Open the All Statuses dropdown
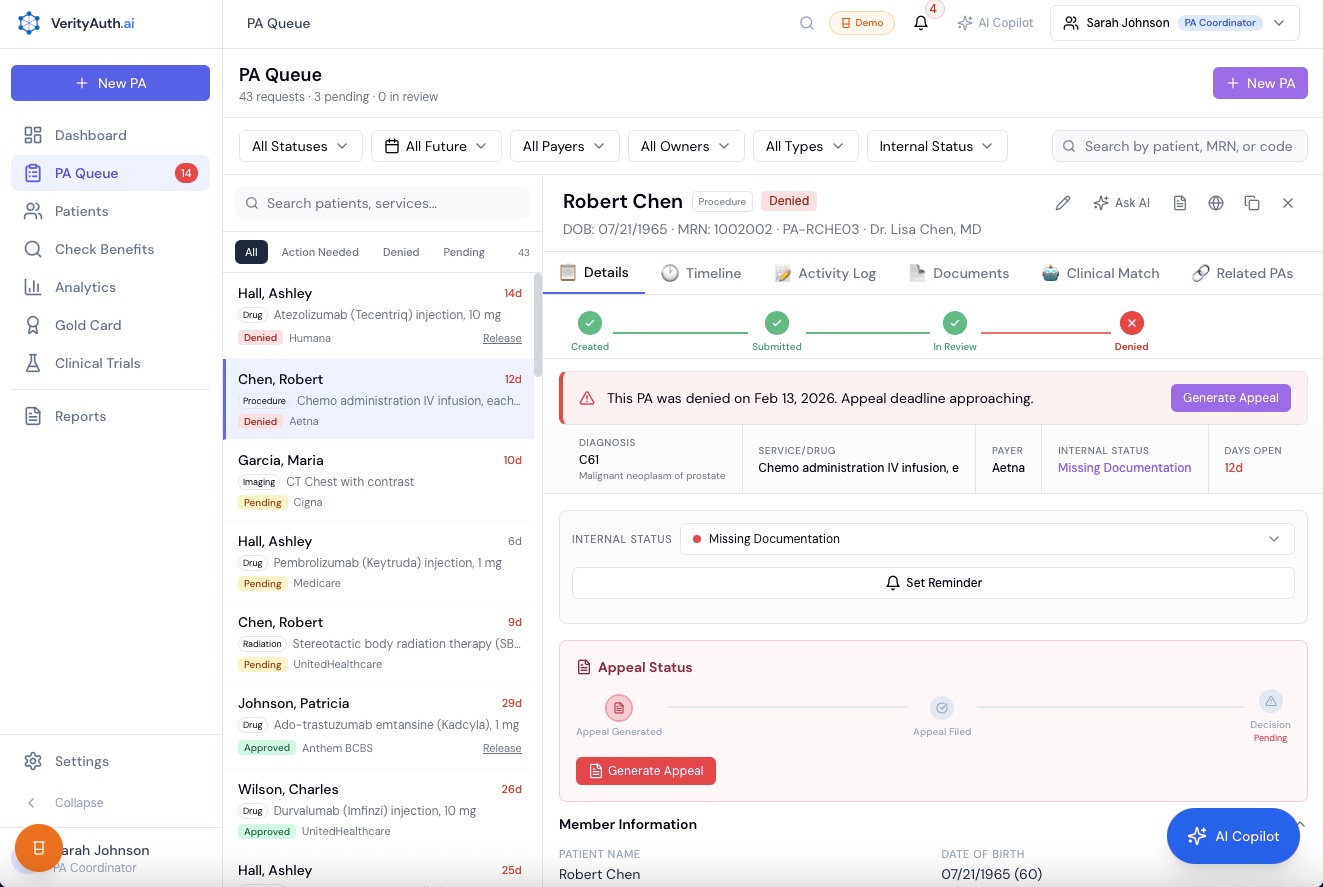 [x=300, y=146]
